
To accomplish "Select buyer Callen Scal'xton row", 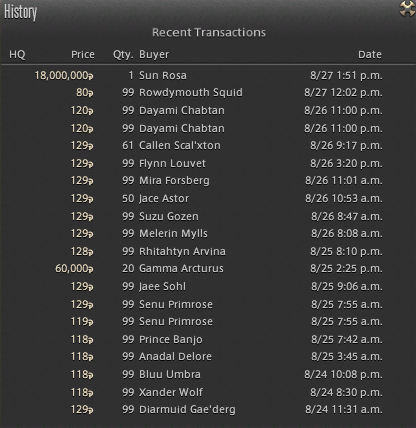I will [x=208, y=146].
